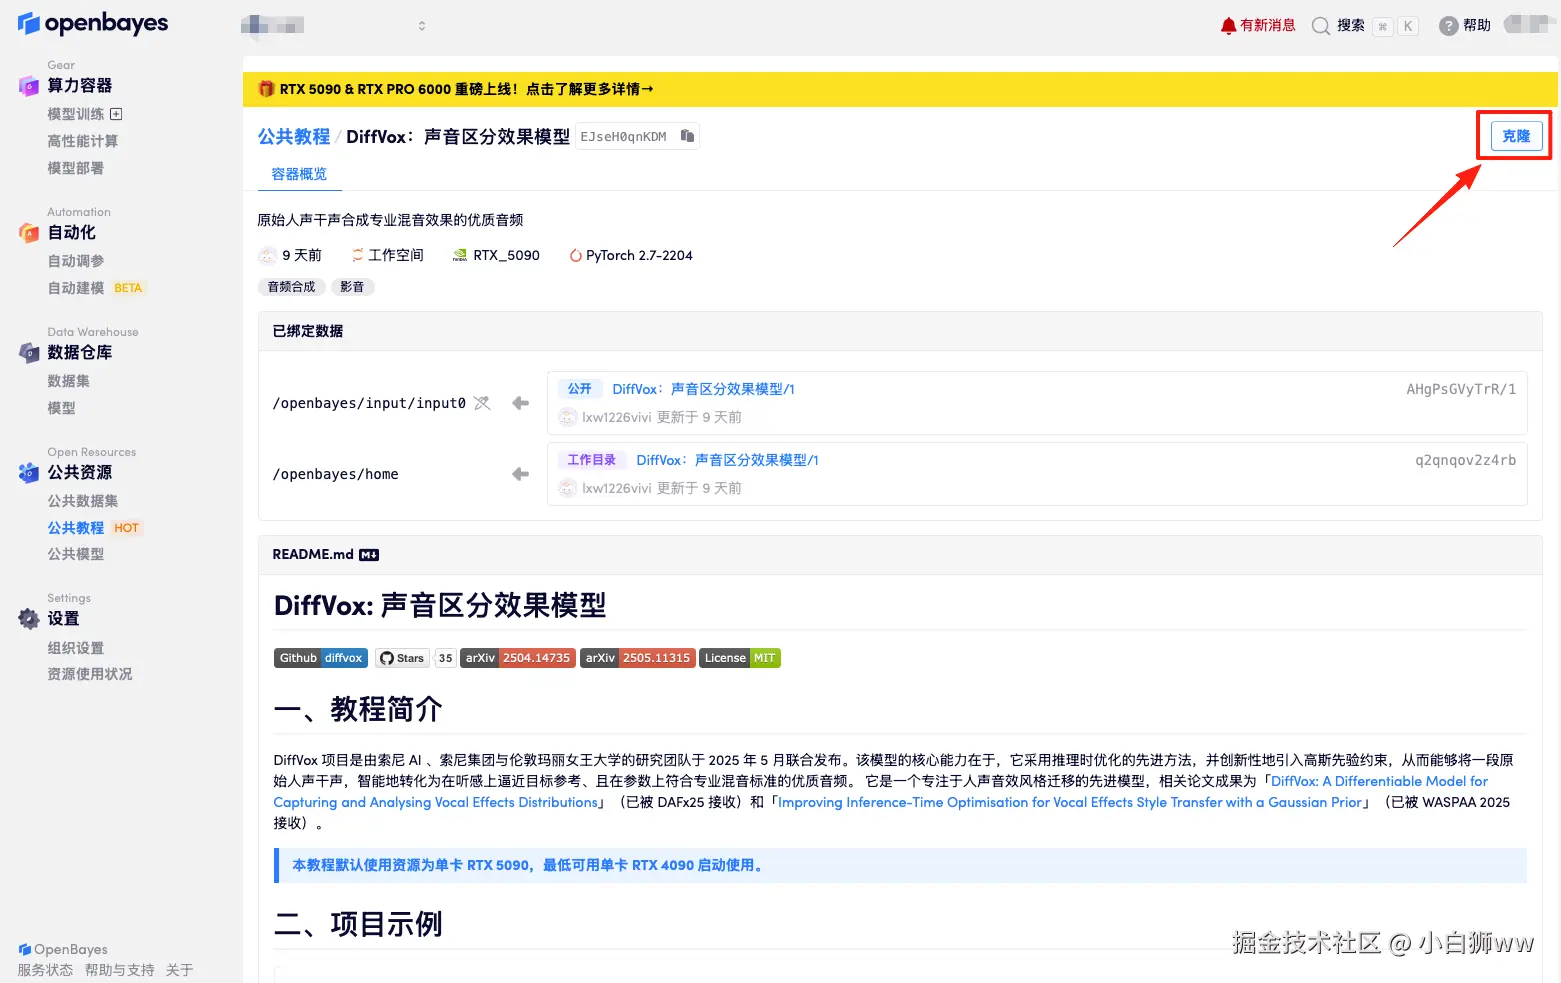
Task: Open 组织设置 in the sidebar
Action: [76, 648]
